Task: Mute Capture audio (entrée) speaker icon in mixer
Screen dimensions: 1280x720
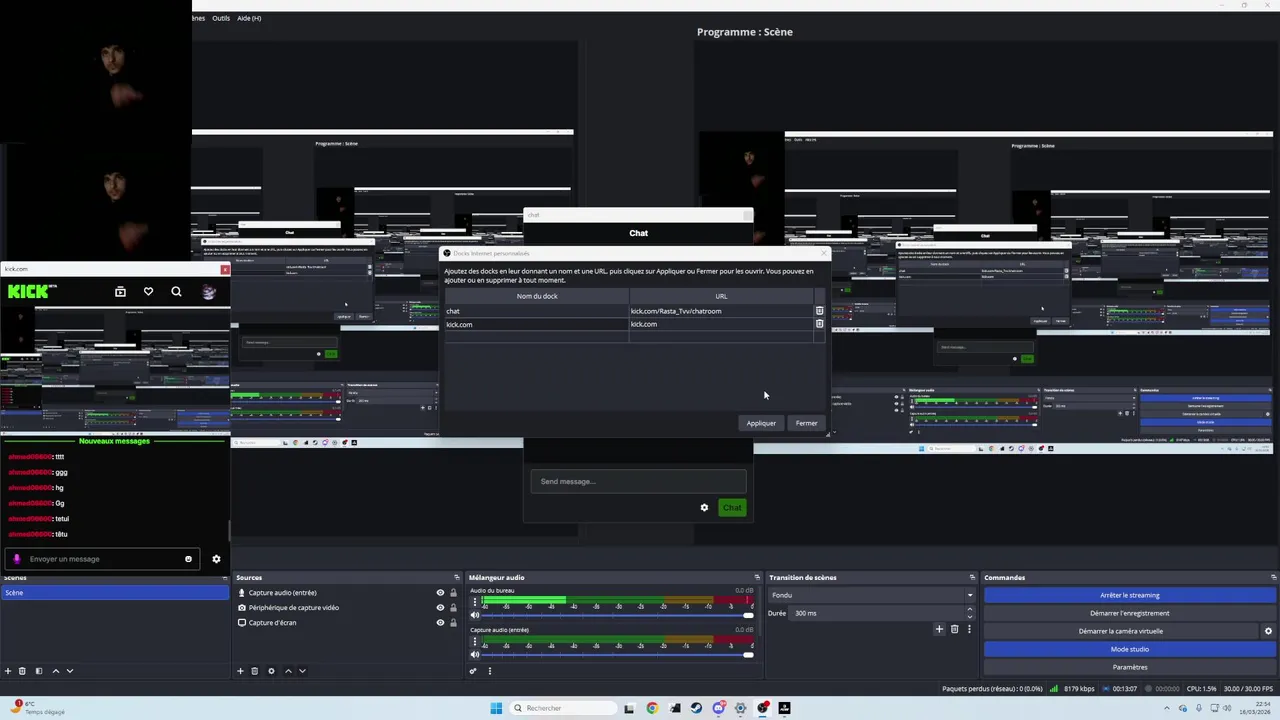Action: point(475,655)
